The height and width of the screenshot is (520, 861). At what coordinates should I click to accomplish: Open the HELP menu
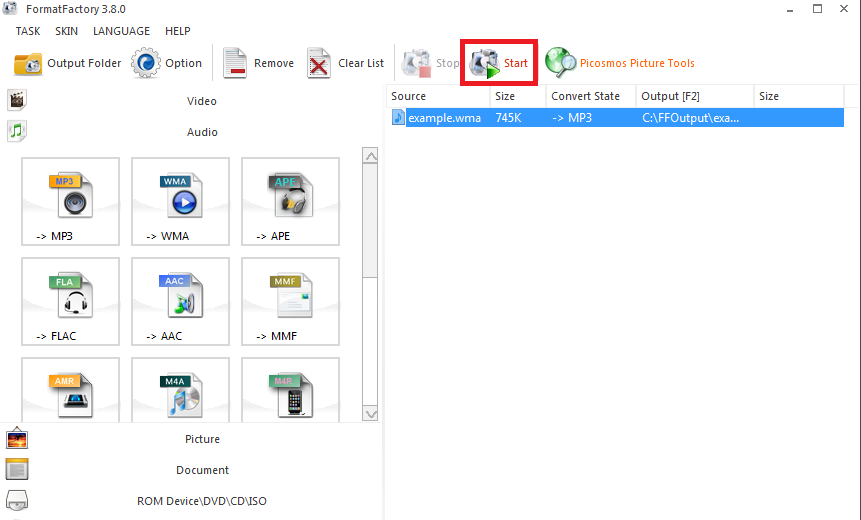[x=177, y=31]
